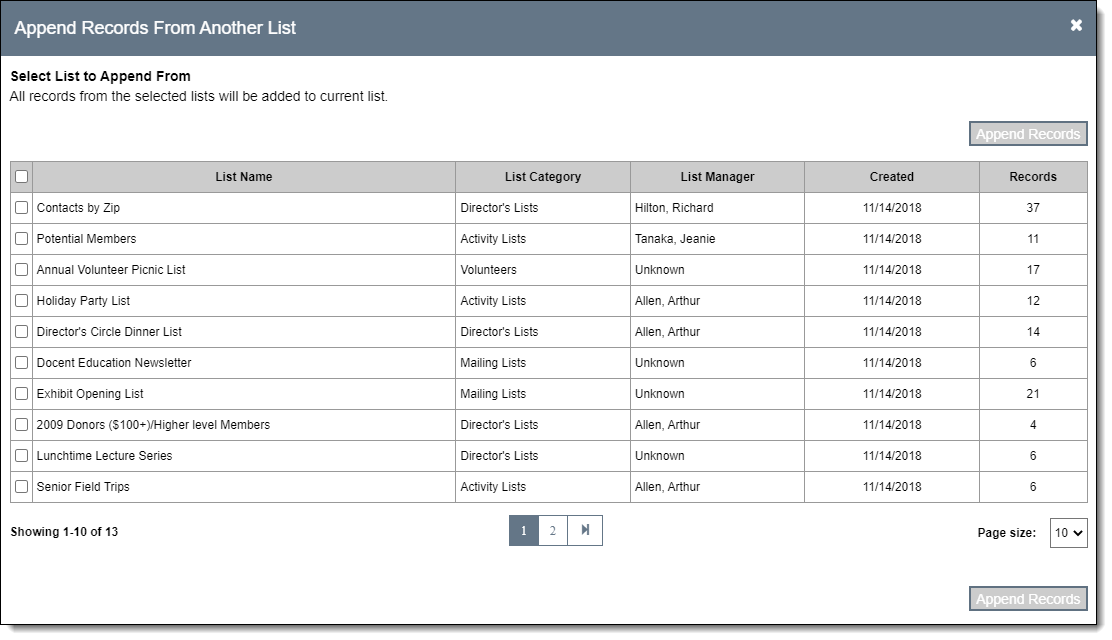Screen dimensions: 1112x640
Task: Go to page 2 of results
Action: tap(553, 531)
